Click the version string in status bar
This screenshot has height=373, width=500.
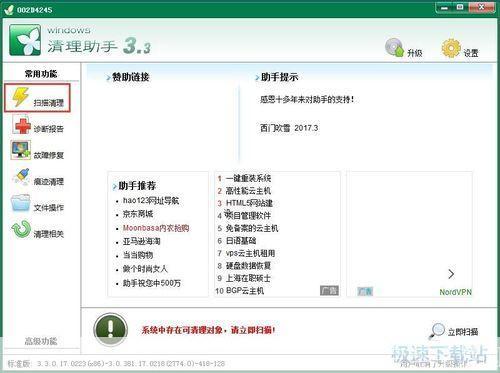(x=116, y=364)
